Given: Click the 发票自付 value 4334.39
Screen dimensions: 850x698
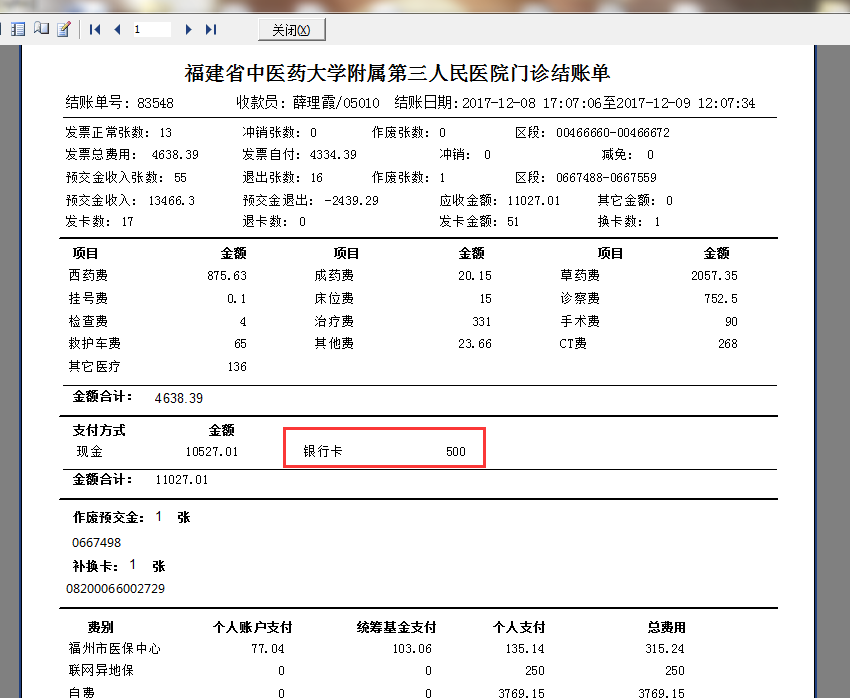Looking at the screenshot, I should (x=333, y=155).
